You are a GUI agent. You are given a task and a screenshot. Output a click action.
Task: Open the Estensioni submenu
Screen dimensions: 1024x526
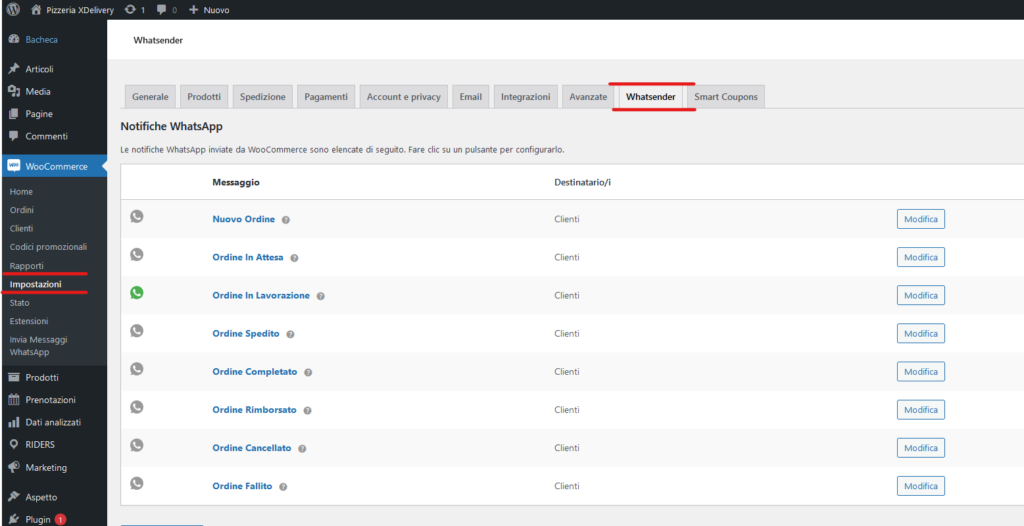click(x=29, y=321)
